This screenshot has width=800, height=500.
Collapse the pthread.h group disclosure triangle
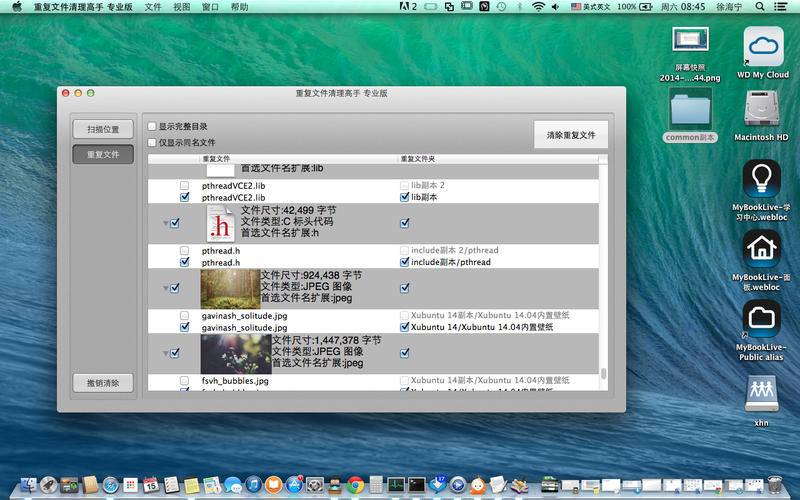(165, 224)
